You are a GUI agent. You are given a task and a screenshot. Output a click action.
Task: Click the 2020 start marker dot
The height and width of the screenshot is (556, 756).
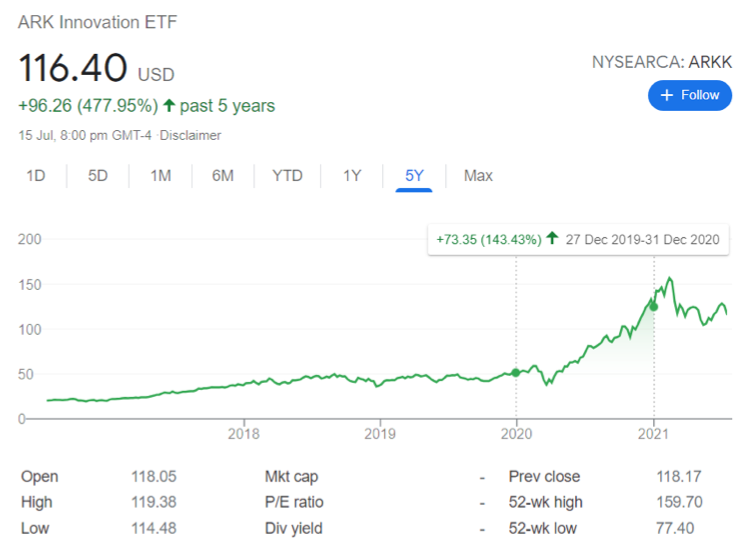516,372
